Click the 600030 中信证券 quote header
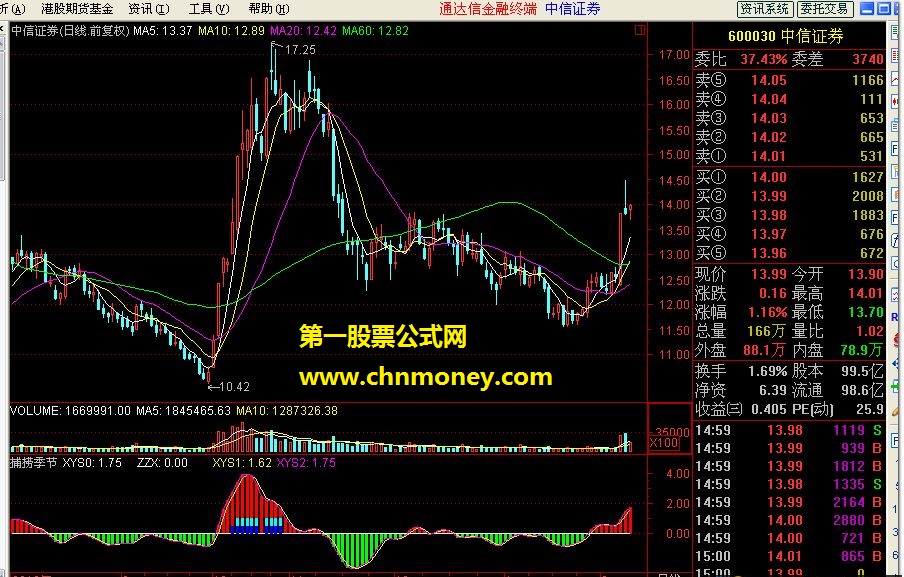Viewport: 904px width, 577px height. tap(785, 36)
